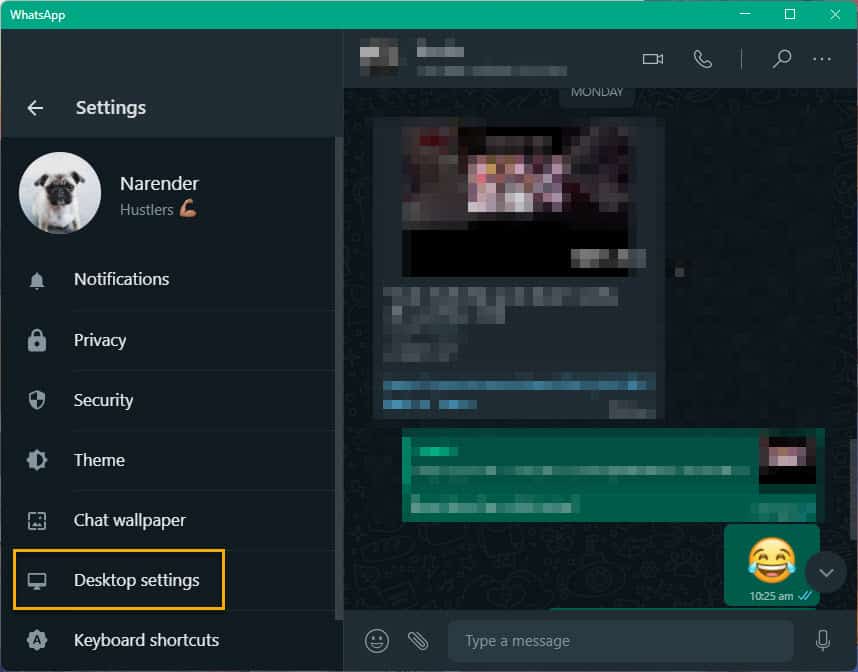The width and height of the screenshot is (858, 672).
Task: Start a video call with the contact
Action: tap(653, 59)
